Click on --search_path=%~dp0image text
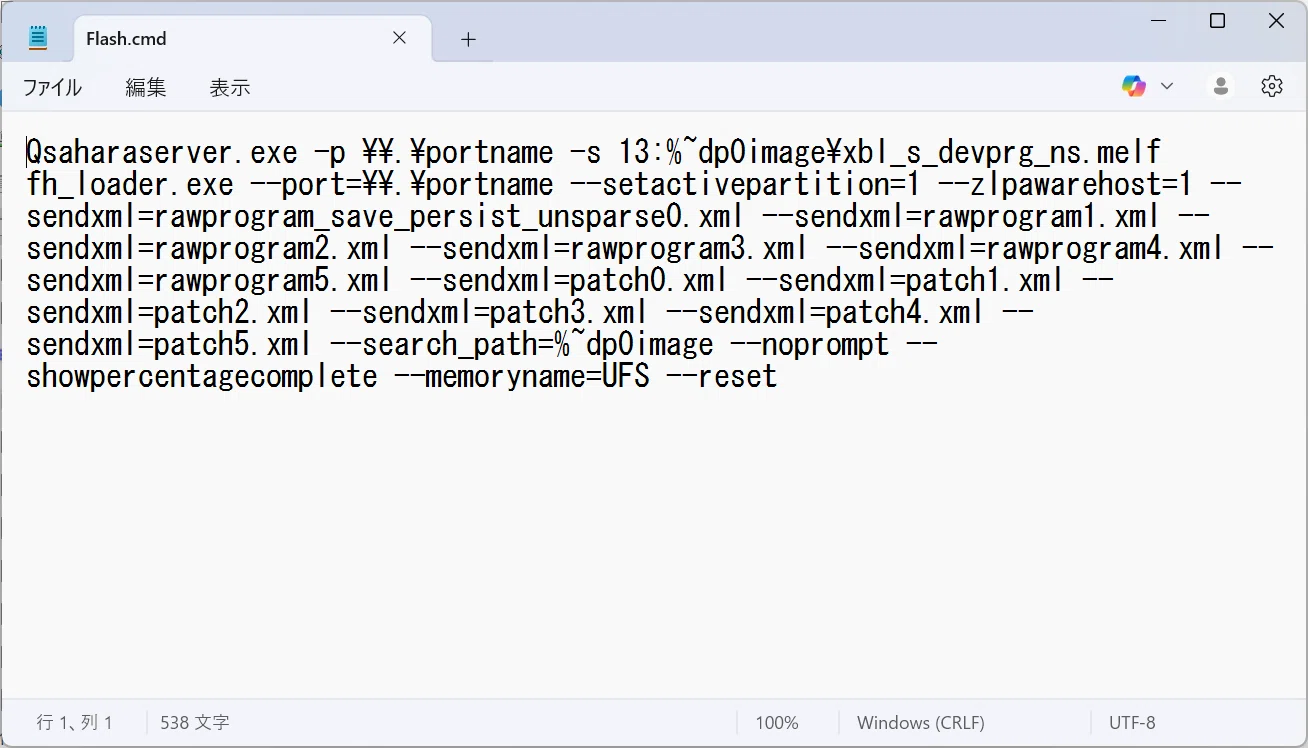 pyautogui.click(x=522, y=344)
